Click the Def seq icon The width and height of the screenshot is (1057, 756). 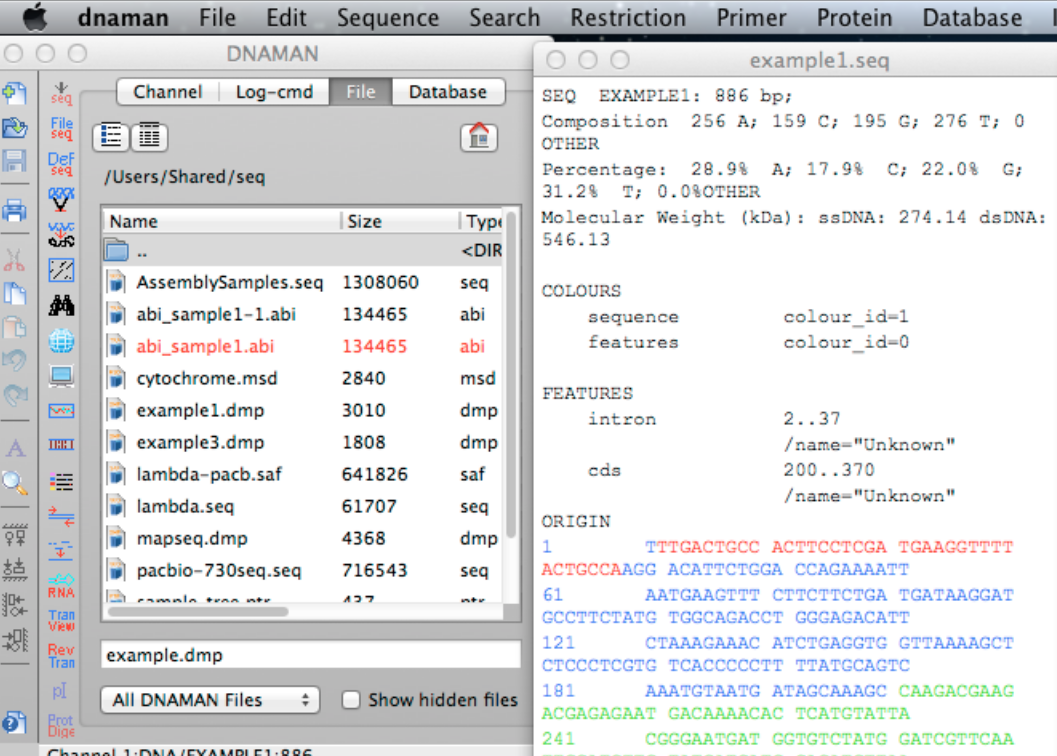(x=61, y=163)
